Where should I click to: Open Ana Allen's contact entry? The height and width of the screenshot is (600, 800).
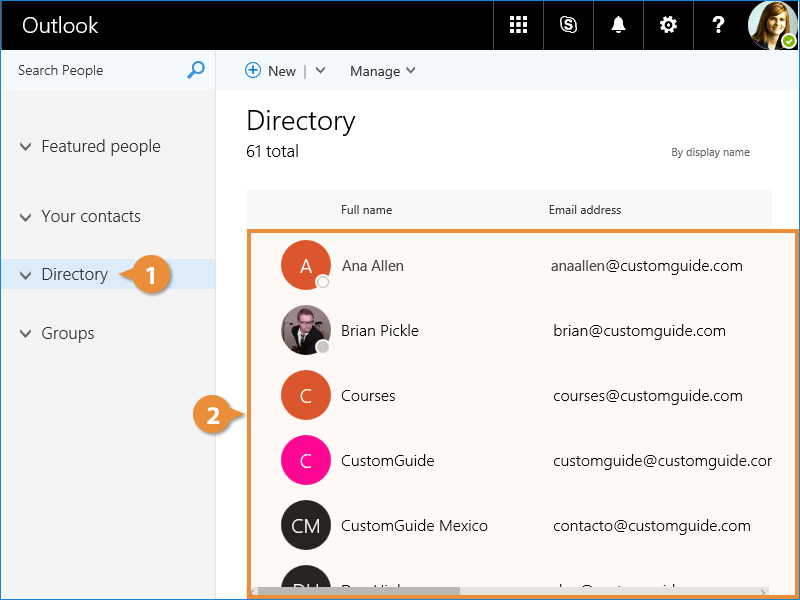point(372,266)
